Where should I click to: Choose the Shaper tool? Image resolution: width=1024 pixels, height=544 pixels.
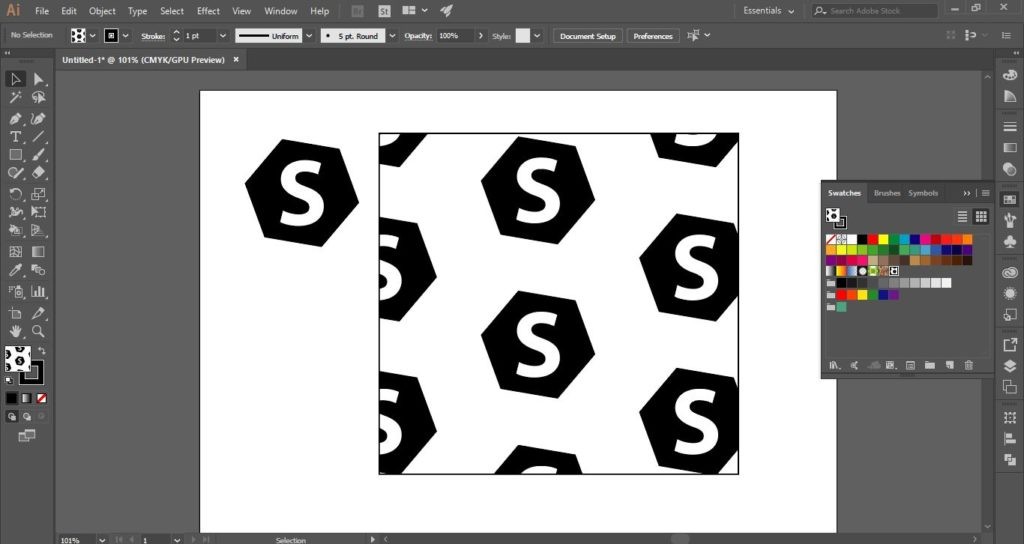point(15,172)
